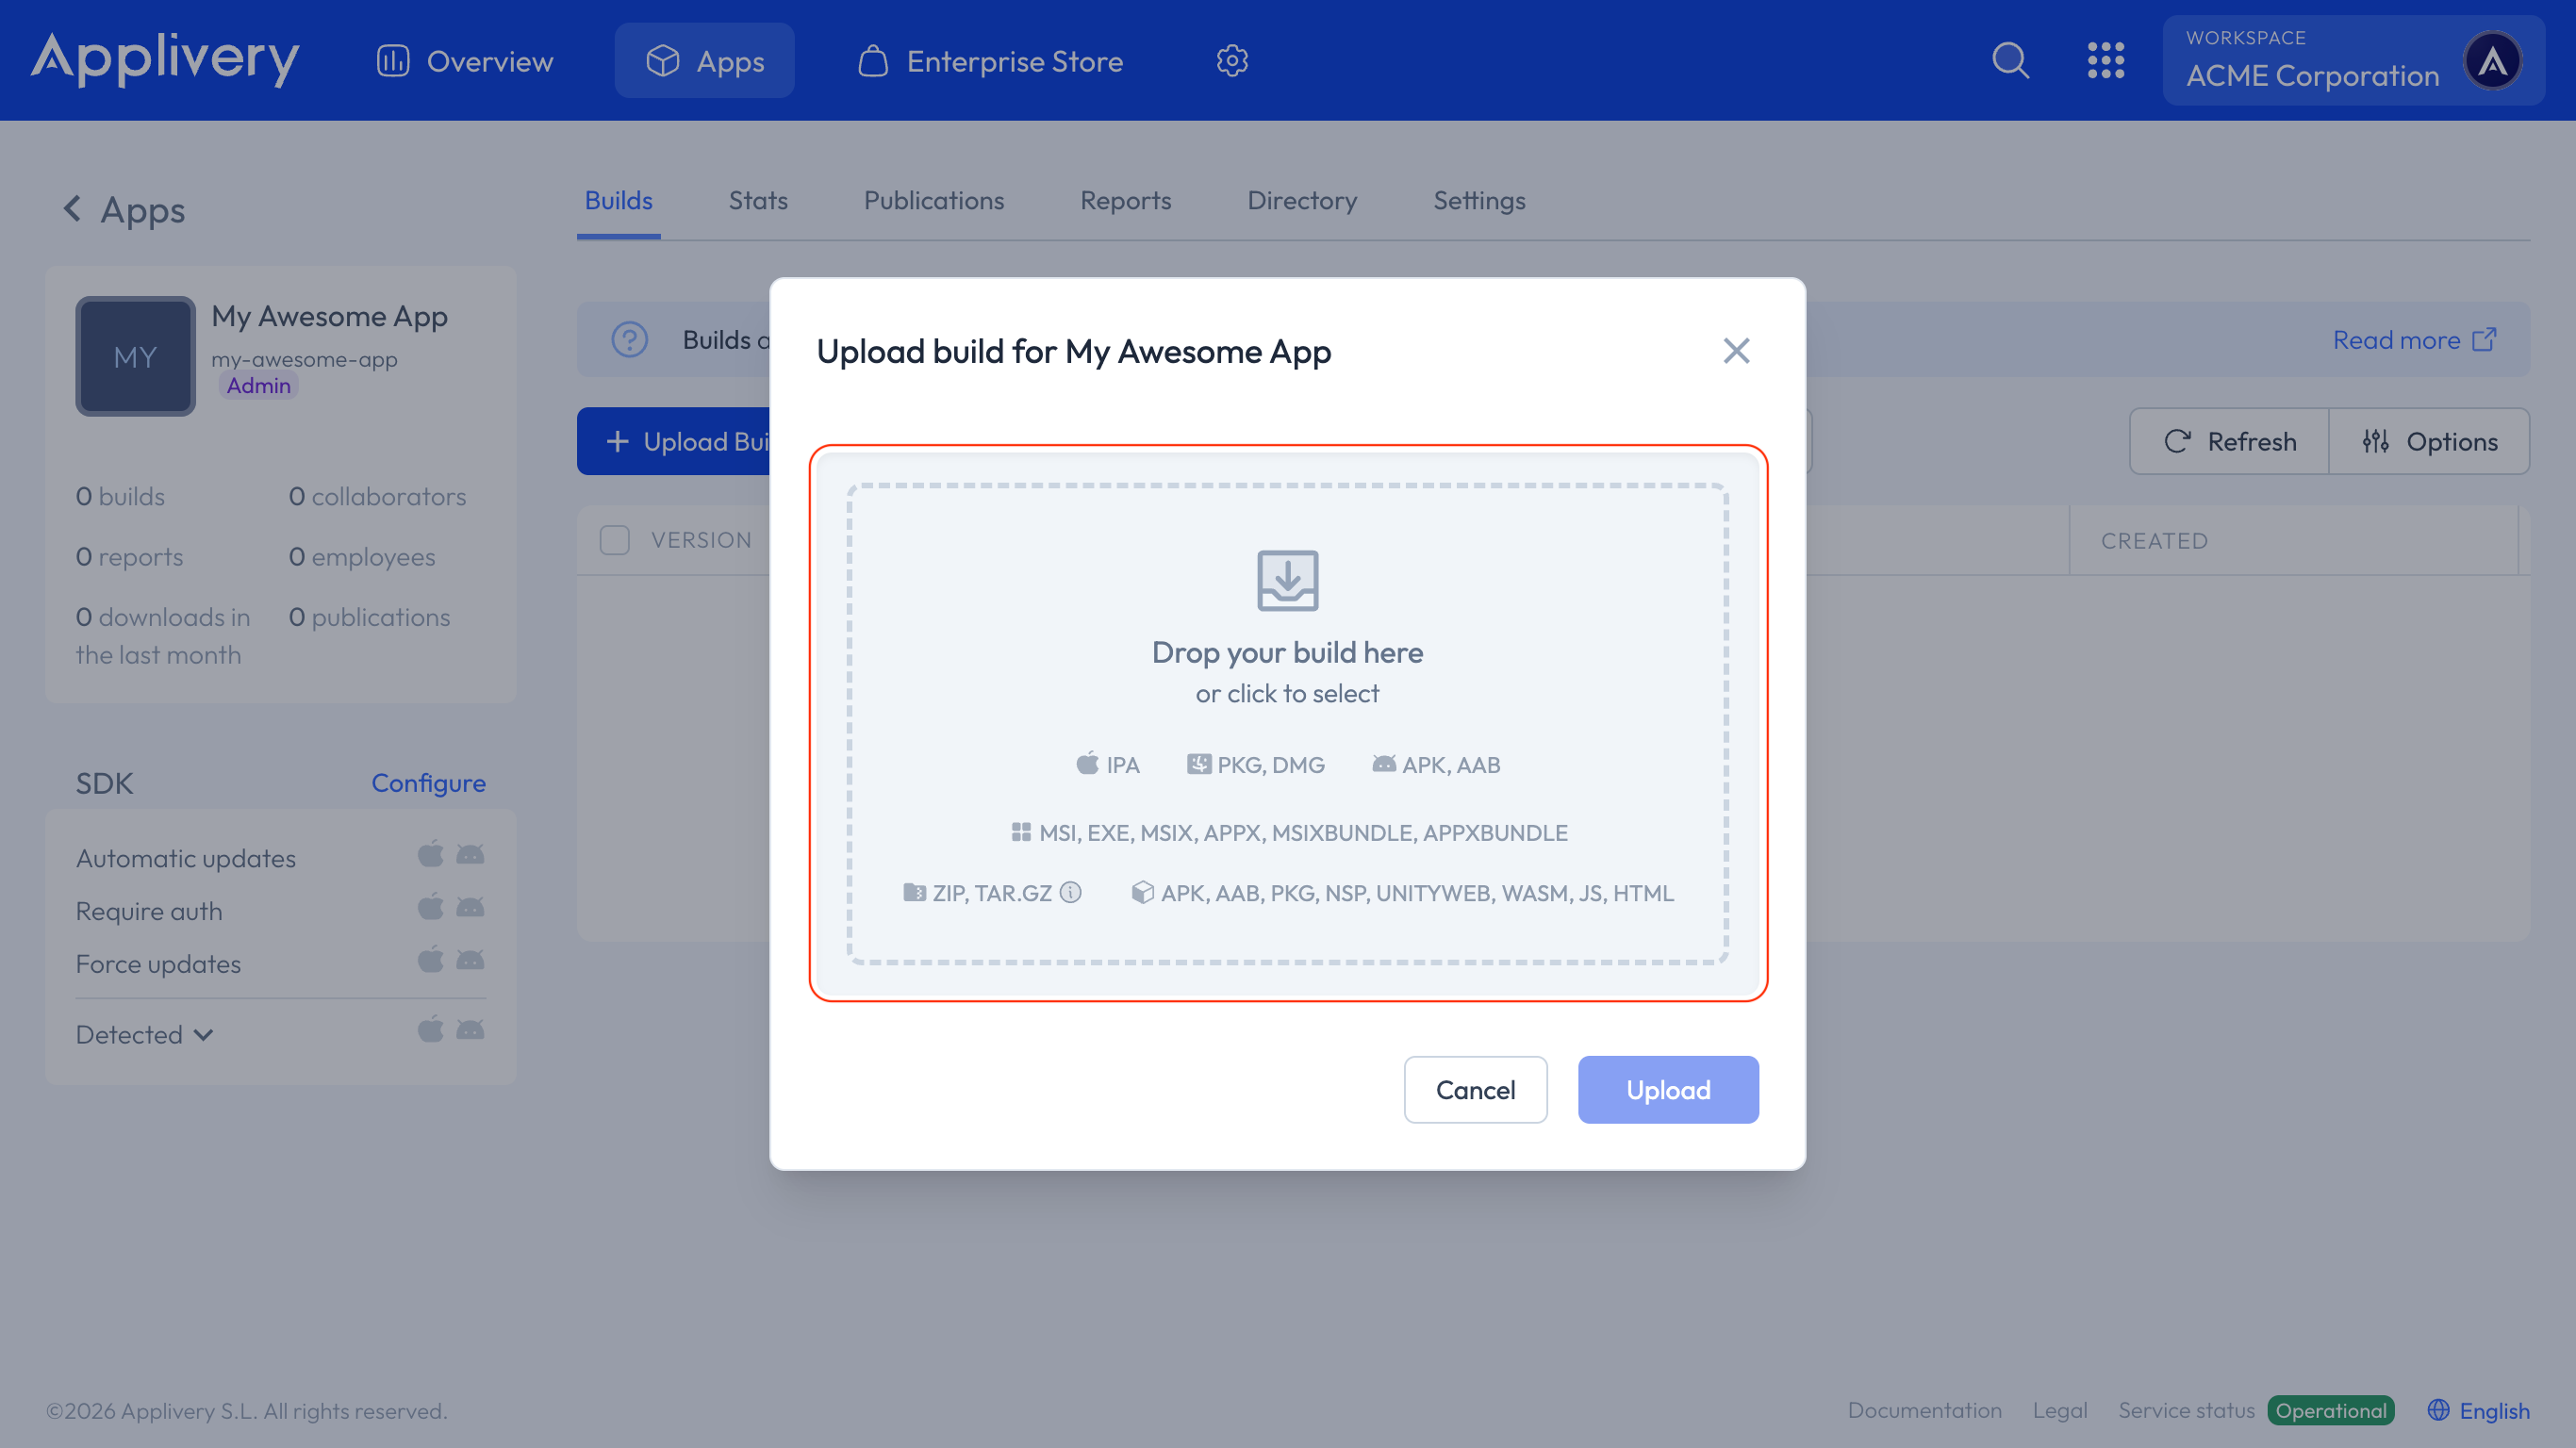Click the drop zone to select a build file
Image resolution: width=2576 pixels, height=1448 pixels.
(1287, 692)
